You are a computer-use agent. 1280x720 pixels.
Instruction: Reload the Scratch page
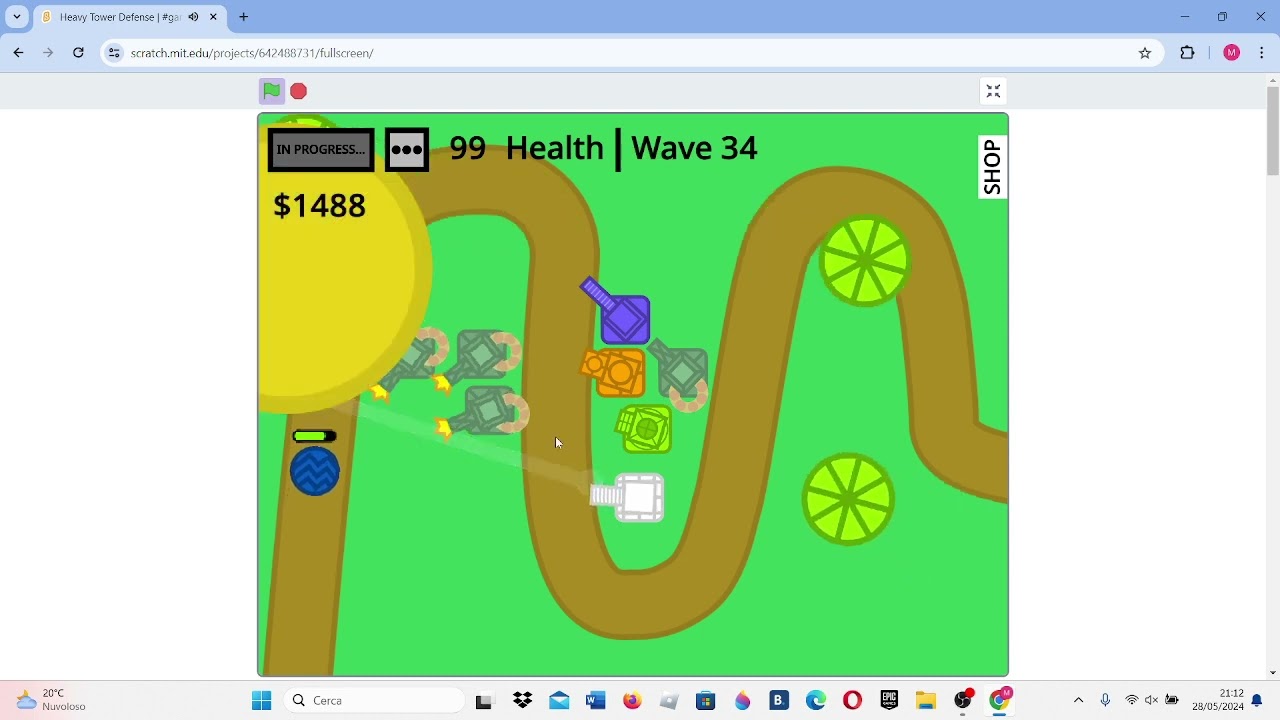pyautogui.click(x=78, y=53)
